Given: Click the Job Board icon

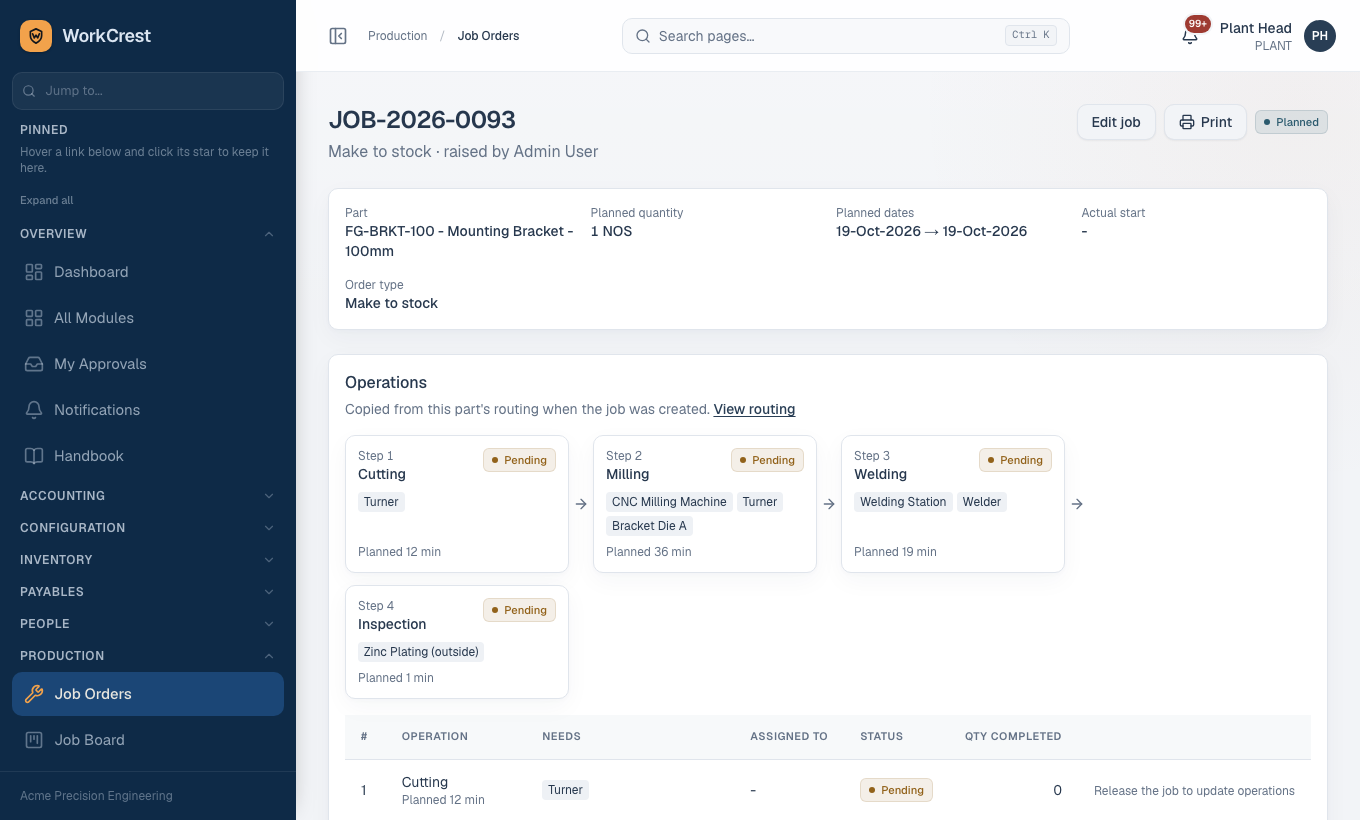Looking at the screenshot, I should click(34, 740).
